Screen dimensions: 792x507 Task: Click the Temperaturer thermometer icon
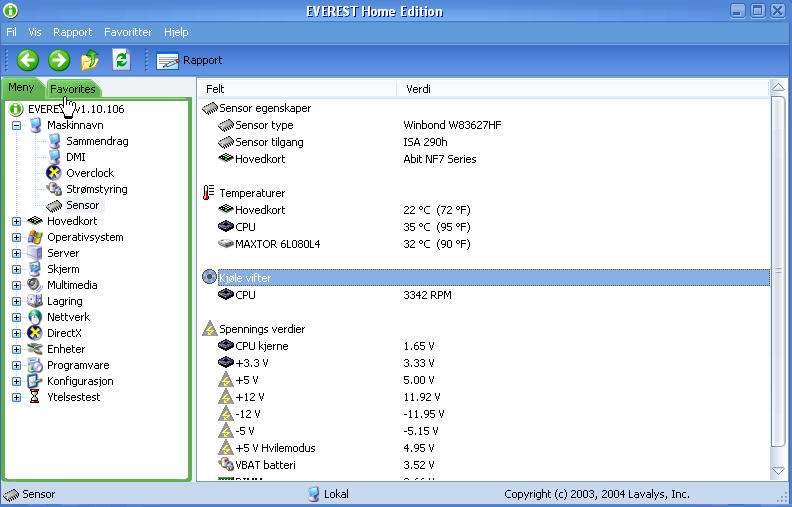pyautogui.click(x=209, y=192)
